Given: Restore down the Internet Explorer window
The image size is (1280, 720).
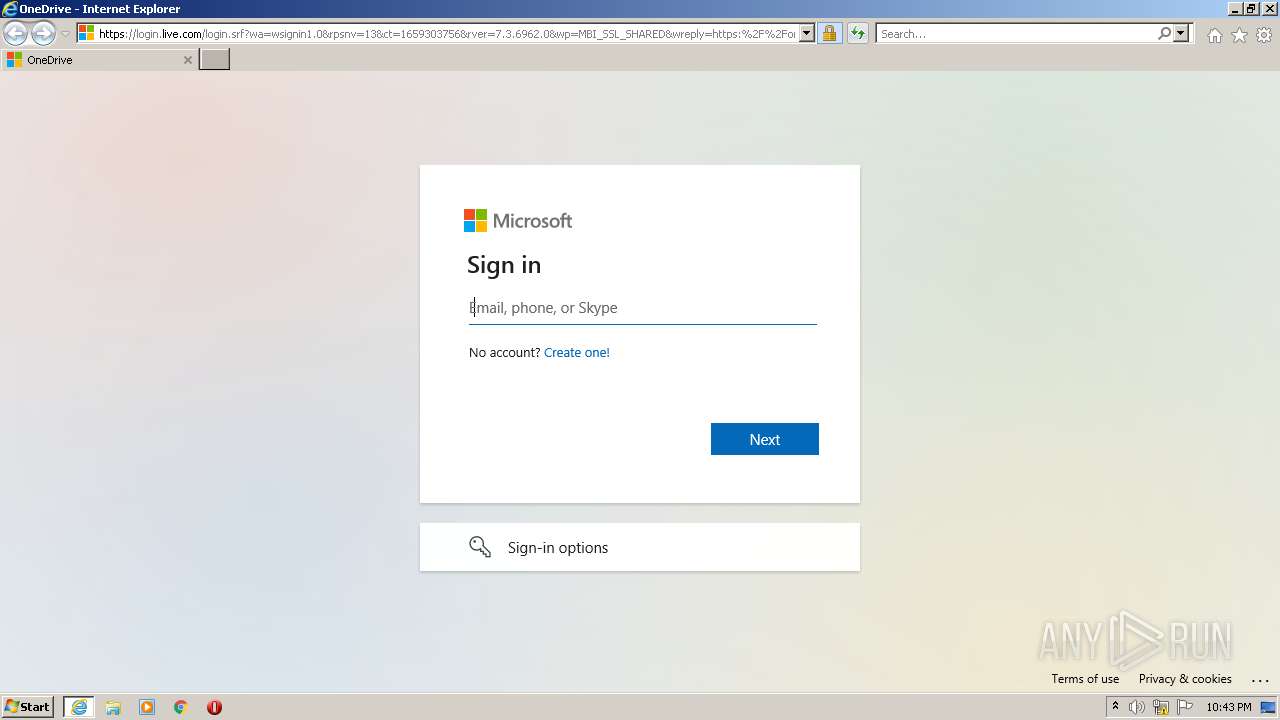Looking at the screenshot, I should point(1251,8).
